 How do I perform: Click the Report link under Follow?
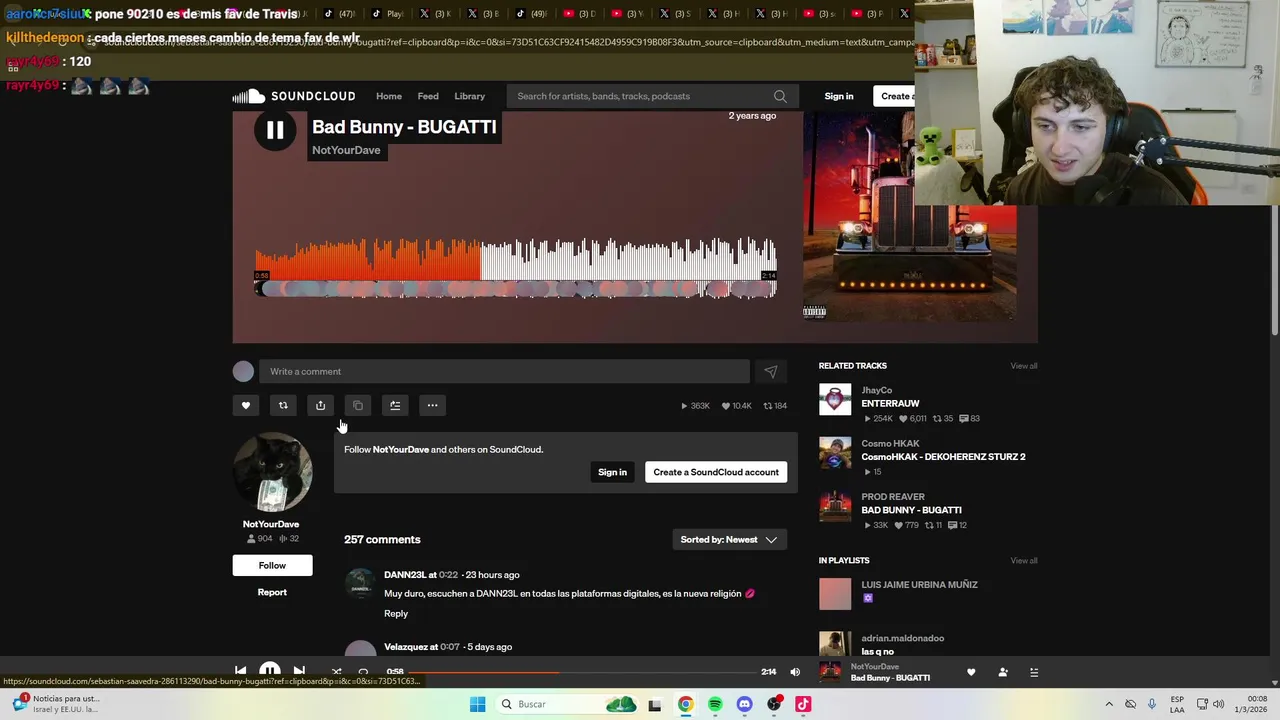[x=272, y=592]
